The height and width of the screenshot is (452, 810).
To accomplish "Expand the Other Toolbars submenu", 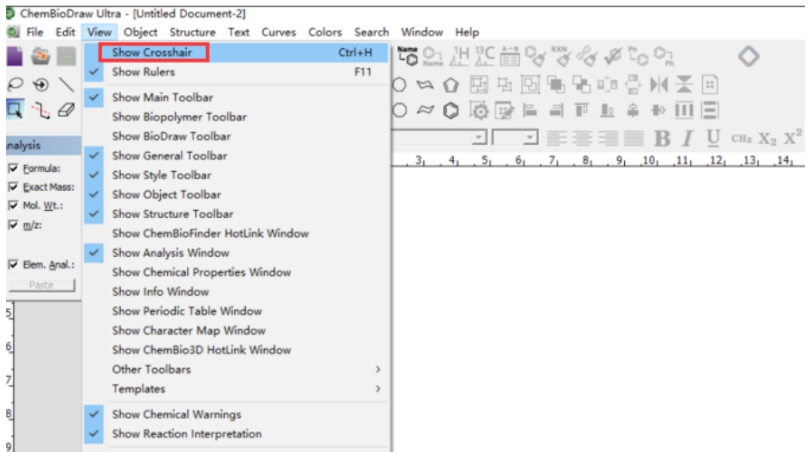I will click(236, 369).
